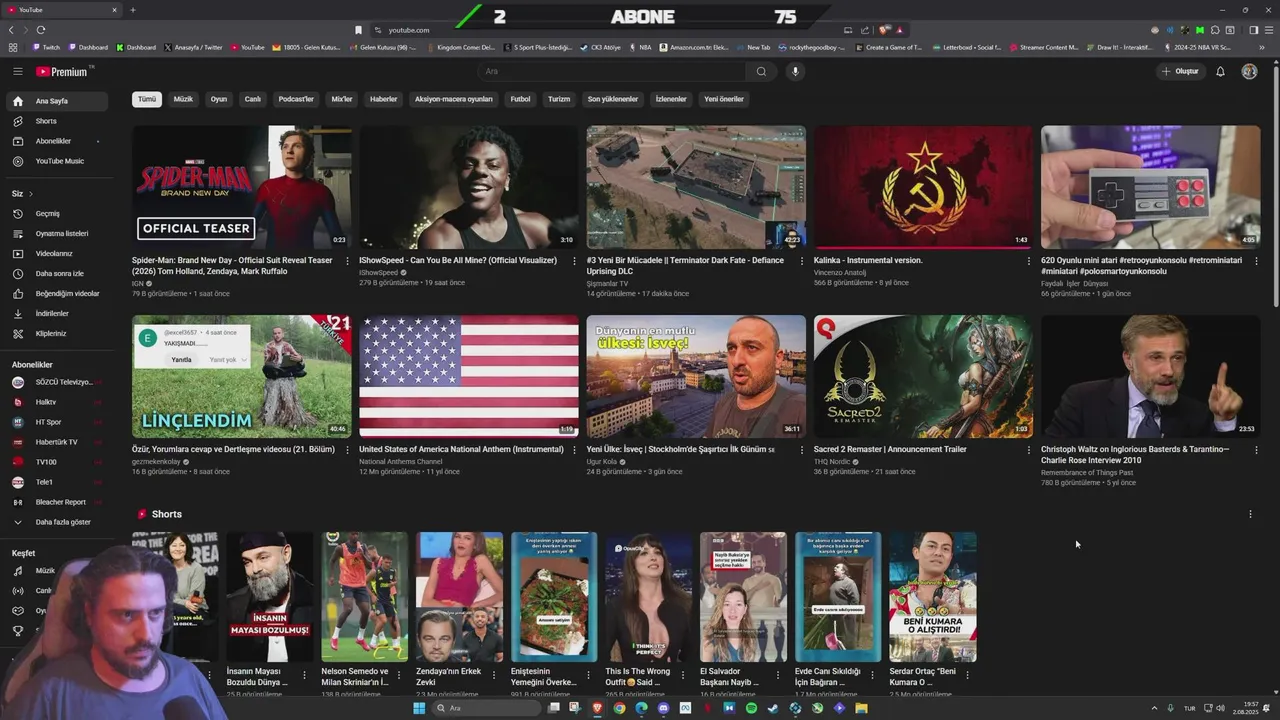This screenshot has width=1280, height=720.
Task: Open options menu for Sacred 2 video
Action: click(1028, 450)
